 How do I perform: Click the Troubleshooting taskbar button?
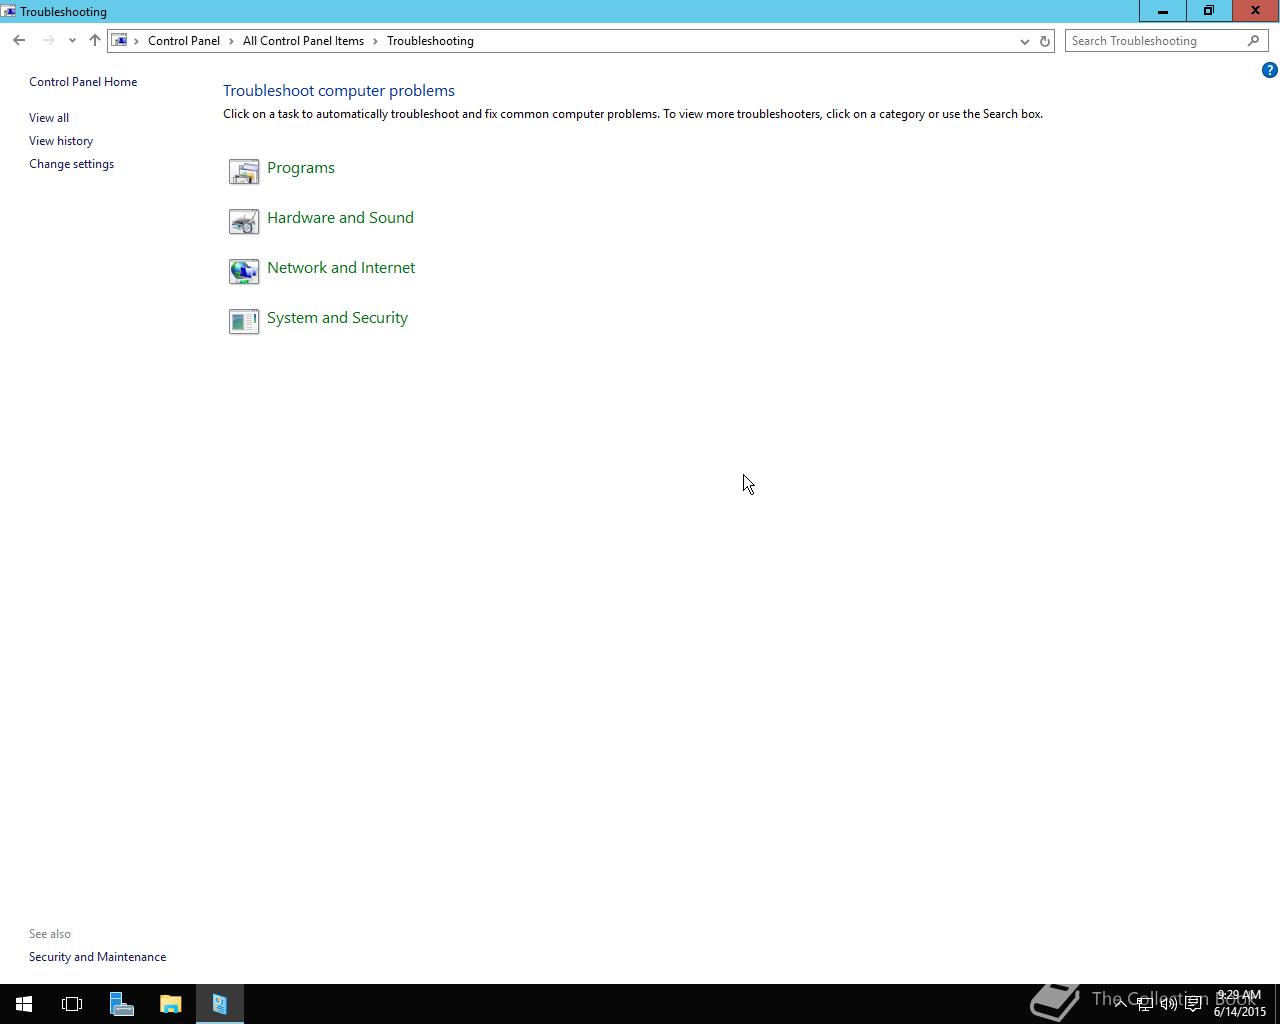click(x=220, y=1004)
